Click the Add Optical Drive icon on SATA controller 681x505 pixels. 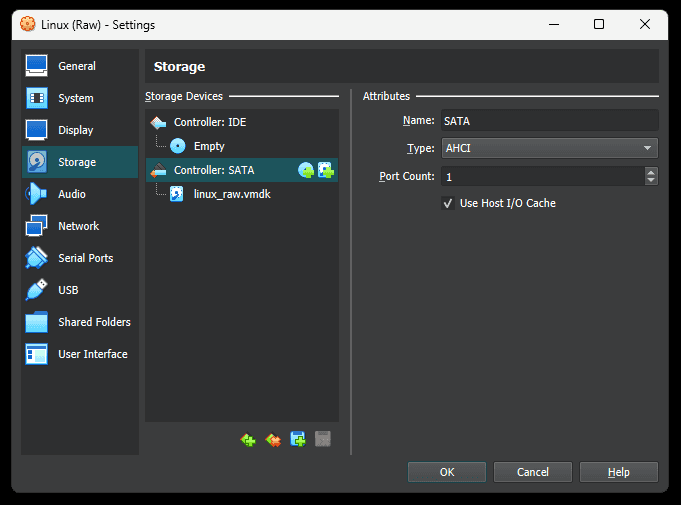coord(306,171)
